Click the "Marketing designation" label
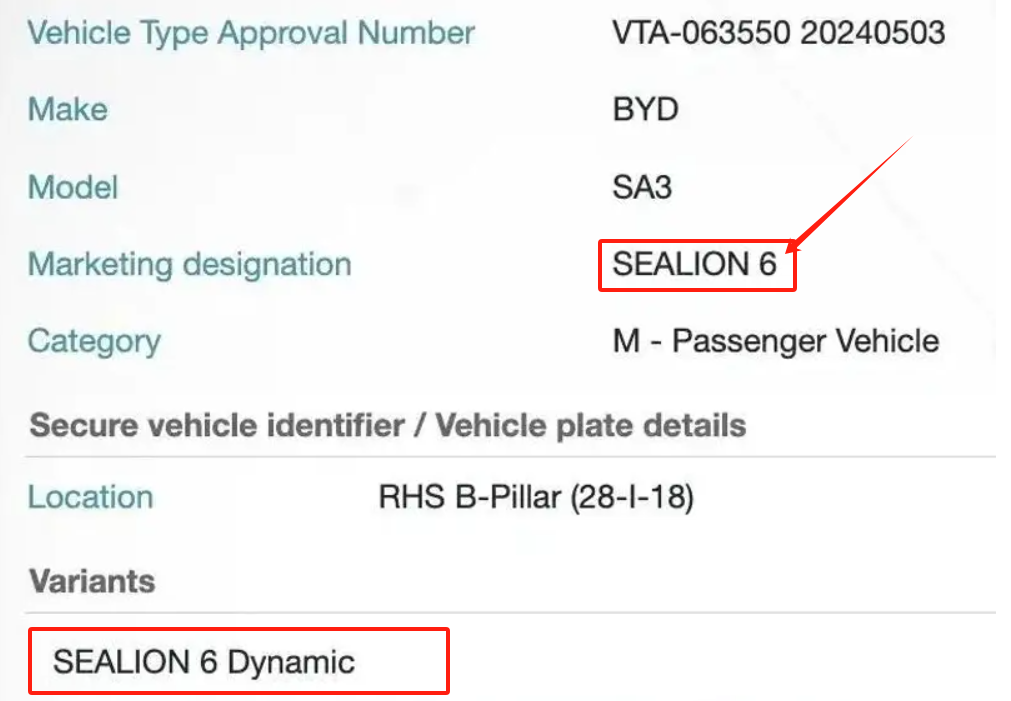Screen dimensions: 1011x701 190,264
